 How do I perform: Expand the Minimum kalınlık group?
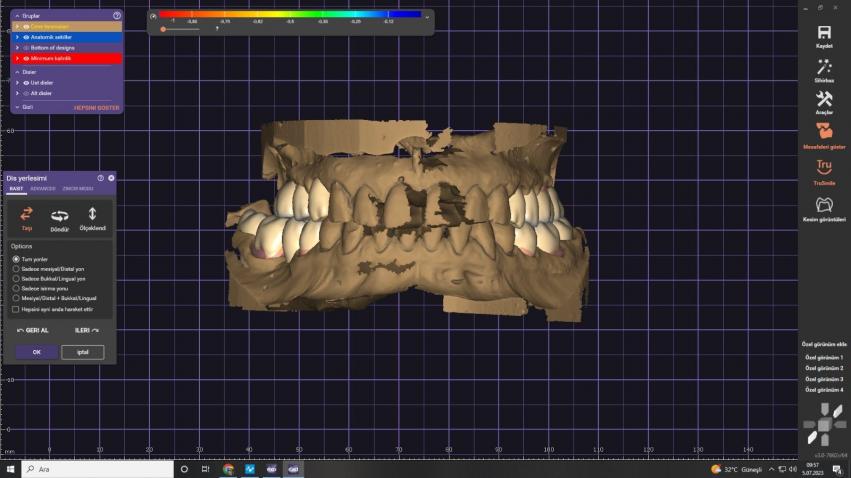pos(17,58)
